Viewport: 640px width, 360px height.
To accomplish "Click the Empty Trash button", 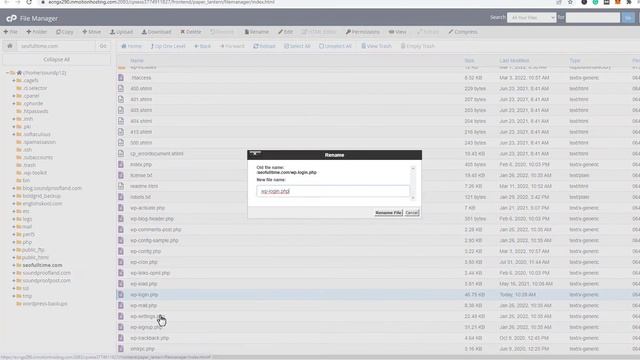I will click(418, 46).
